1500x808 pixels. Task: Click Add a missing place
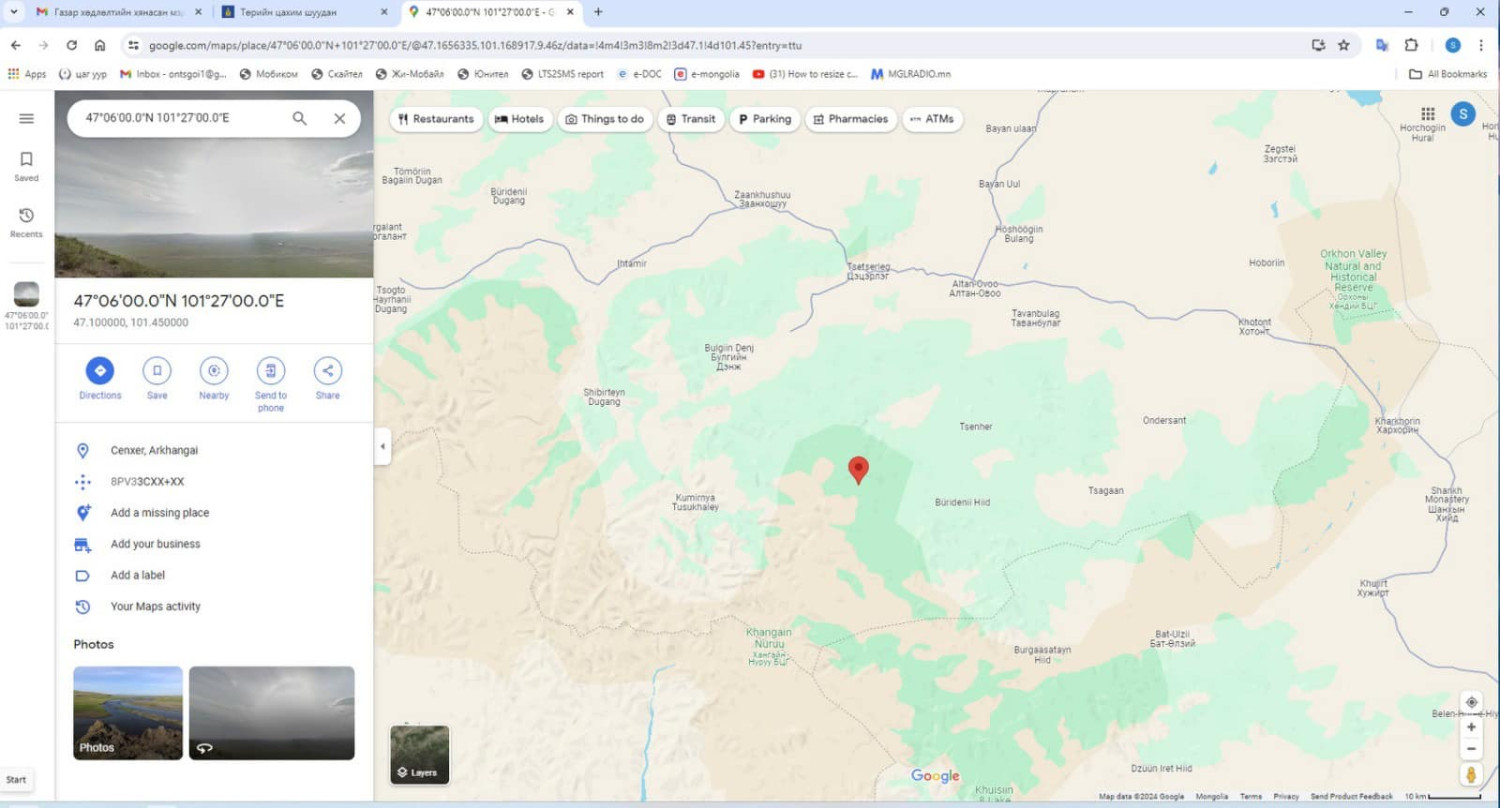[x=160, y=513]
